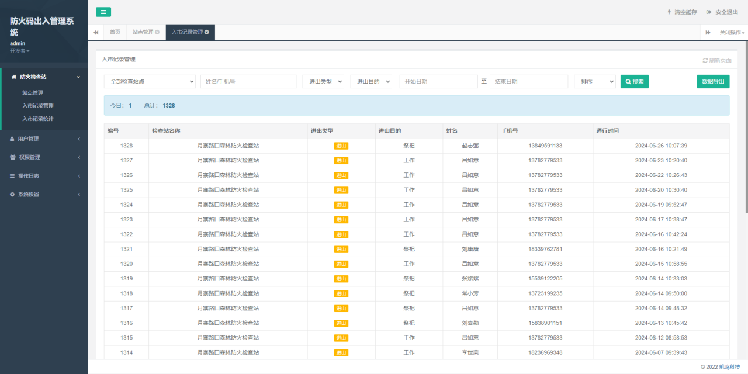Click the green 搜索 search button
Screen dimensions: 748x374
[634, 82]
